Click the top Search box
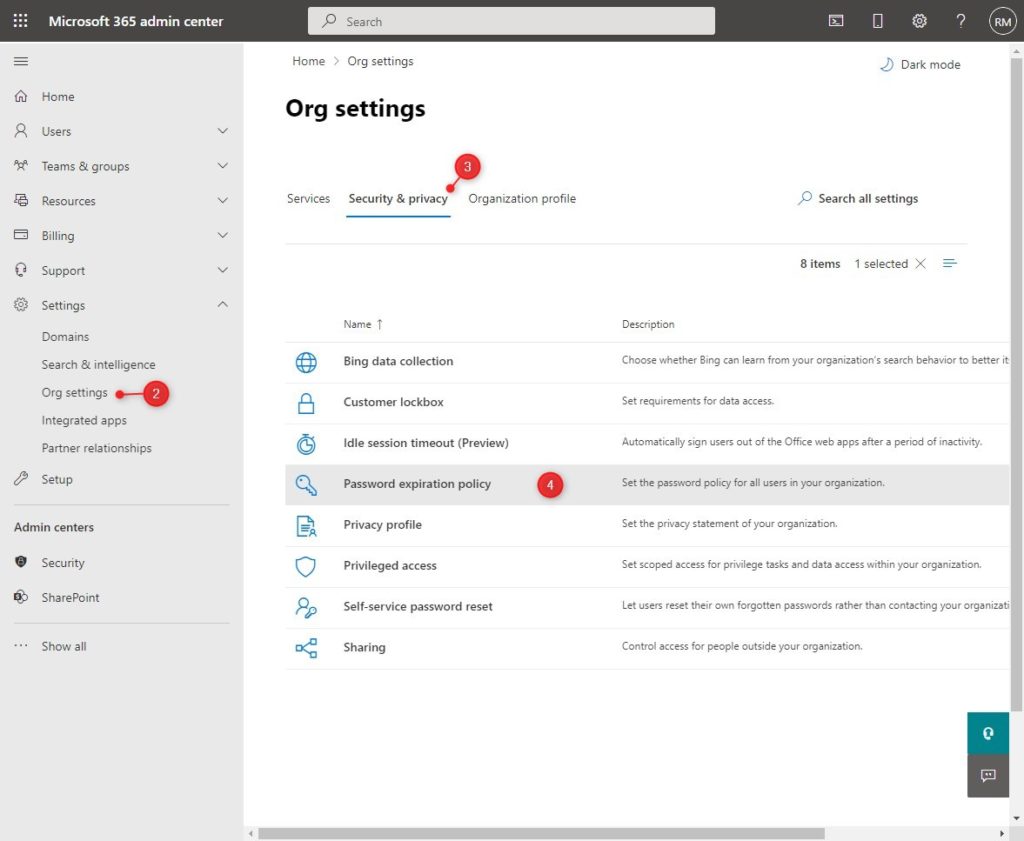The height and width of the screenshot is (841, 1024). click(511, 21)
